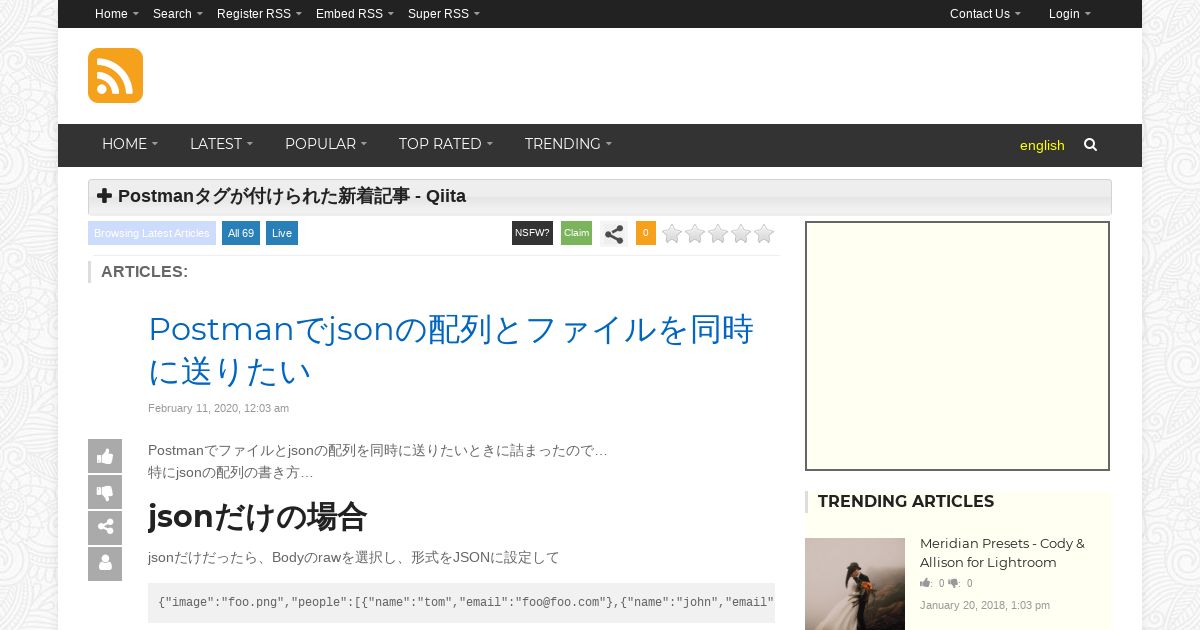
Task: Rate feed two stars
Action: click(x=695, y=234)
